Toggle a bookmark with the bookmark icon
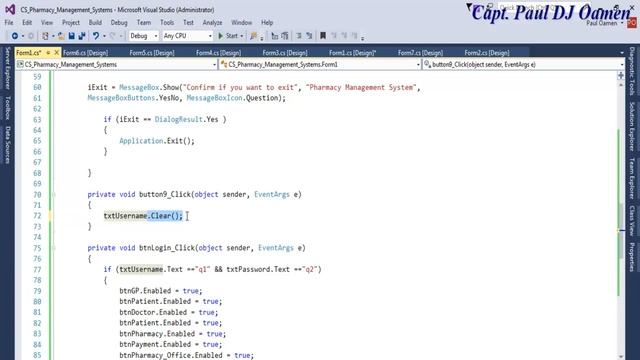The image size is (640, 360). [323, 36]
